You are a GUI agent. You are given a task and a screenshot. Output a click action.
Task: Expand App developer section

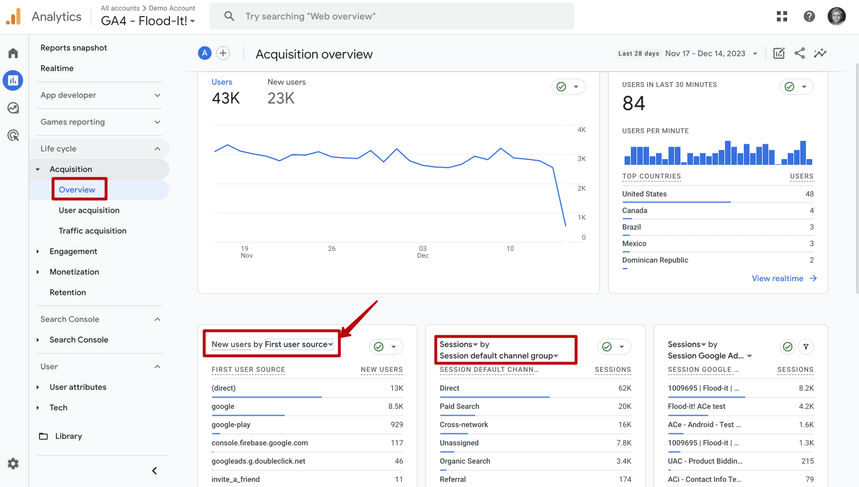click(101, 95)
